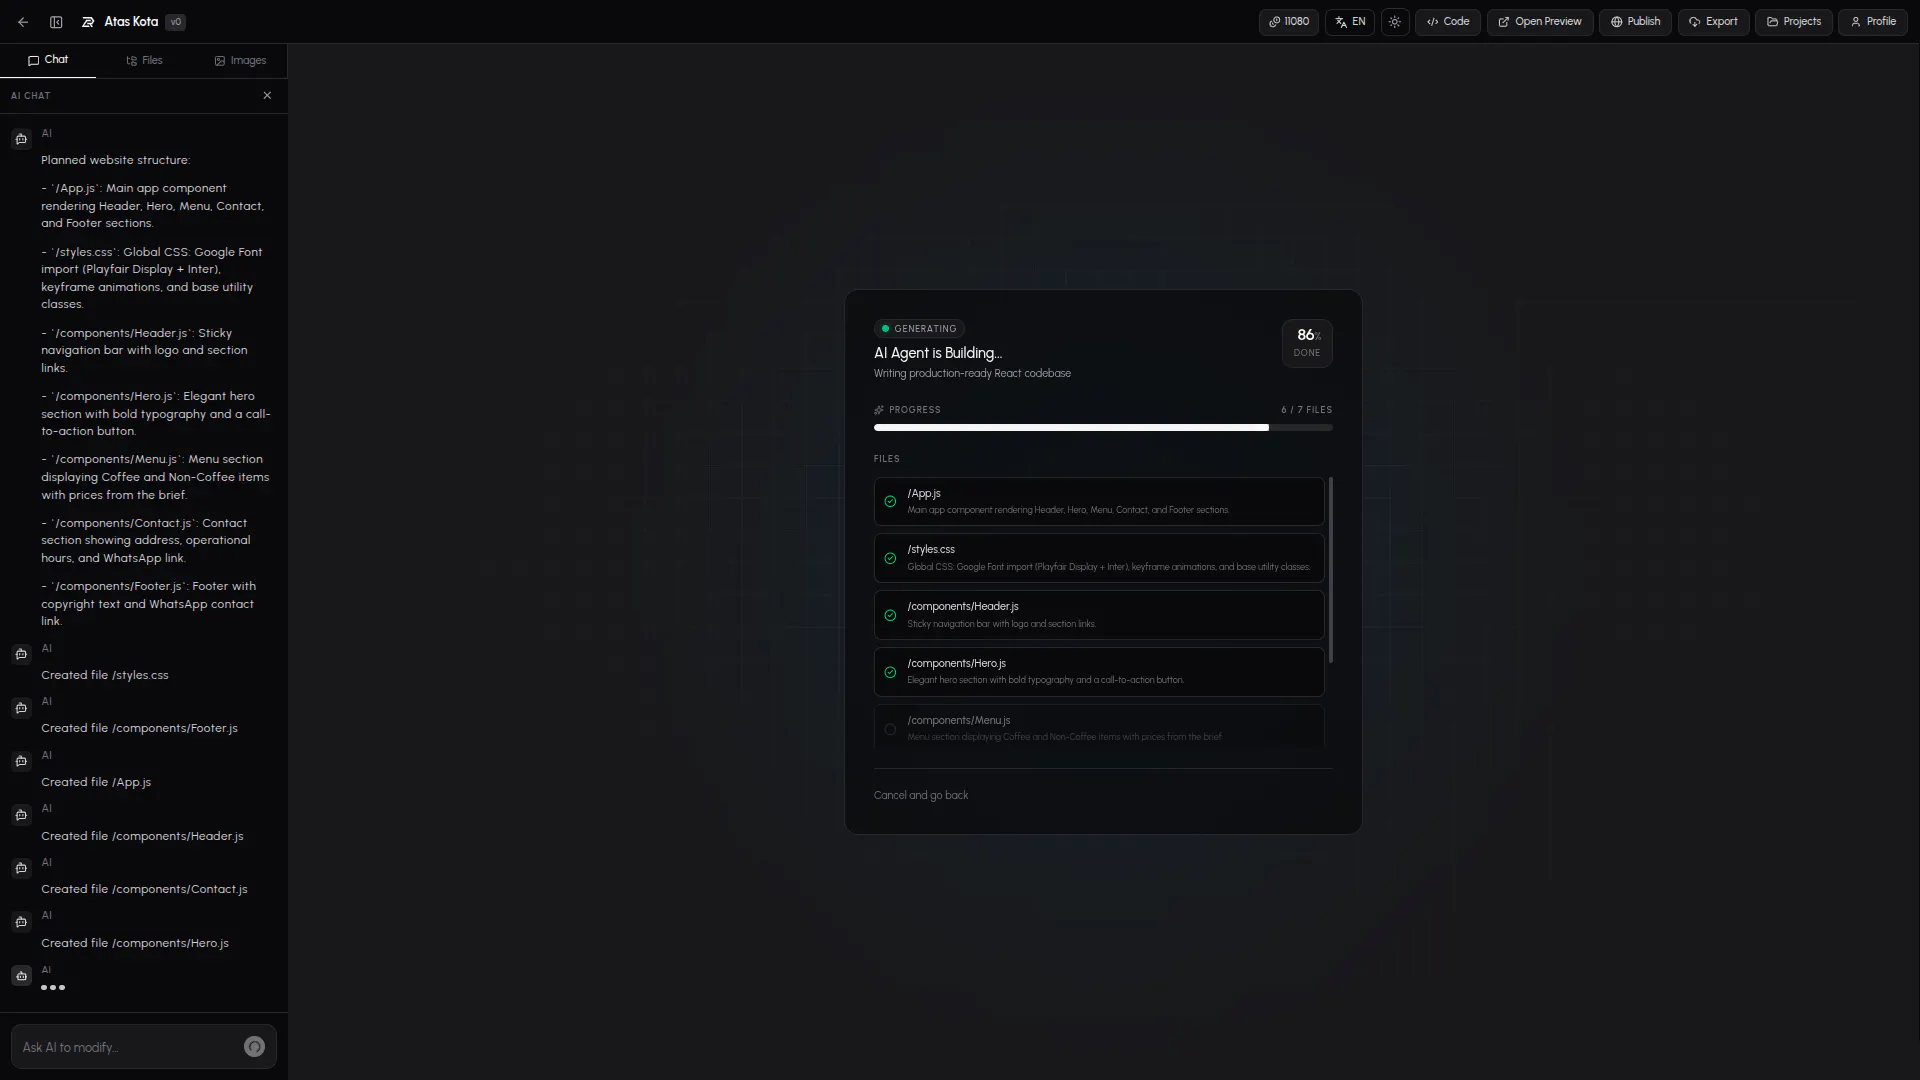This screenshot has width=1920, height=1080.
Task: Click the Export button
Action: [1713, 22]
